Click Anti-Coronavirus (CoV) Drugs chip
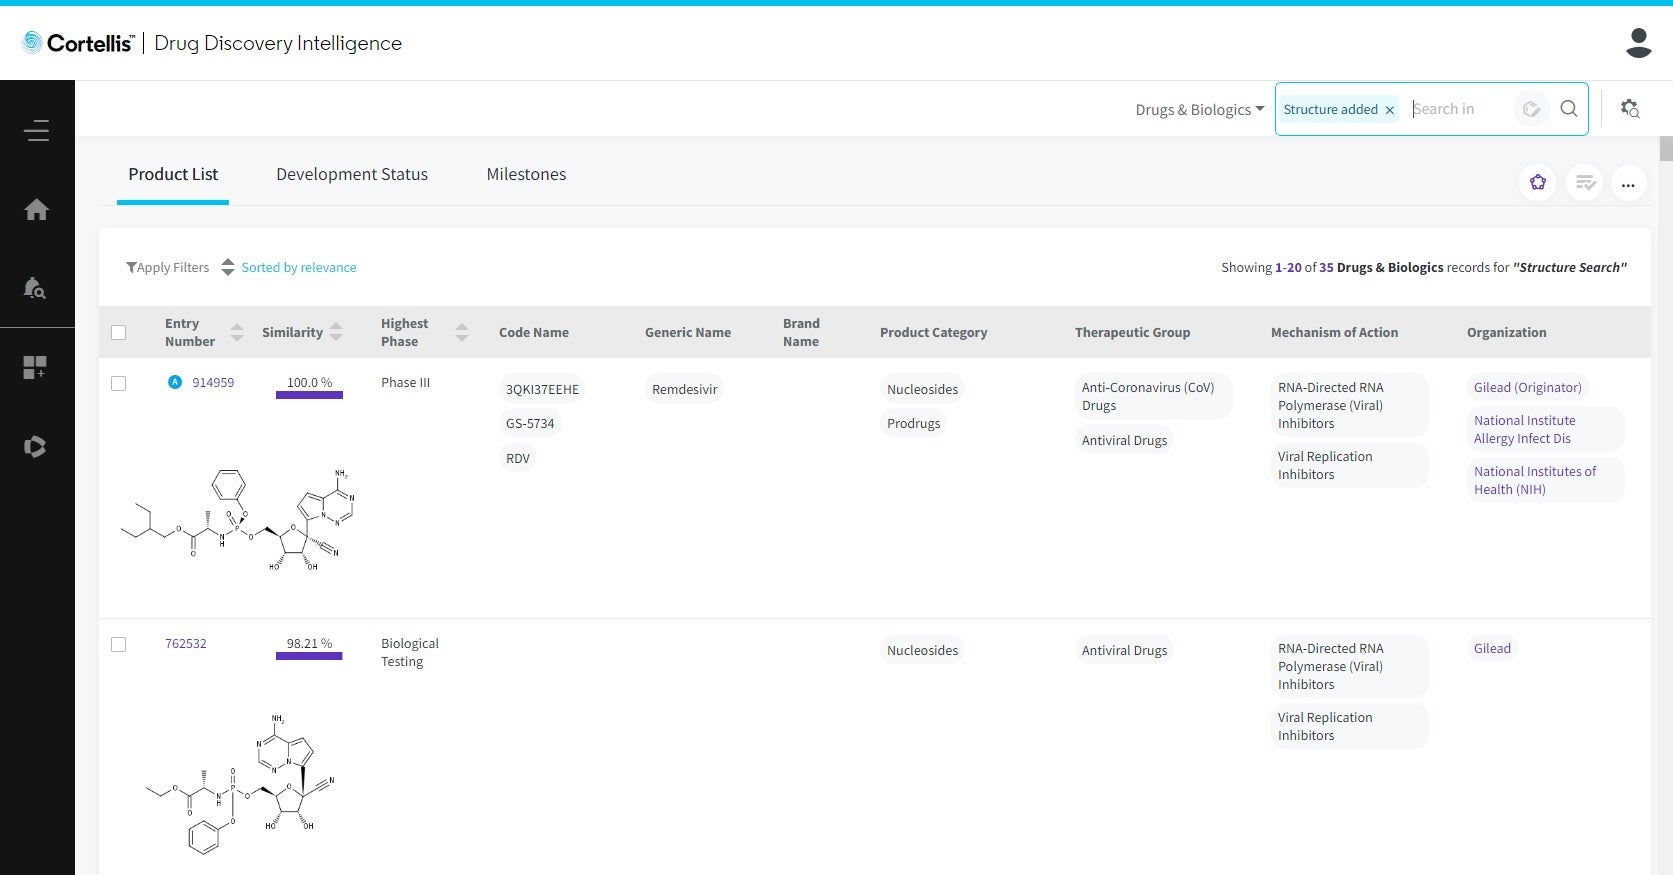The image size is (1673, 875). 1153,396
